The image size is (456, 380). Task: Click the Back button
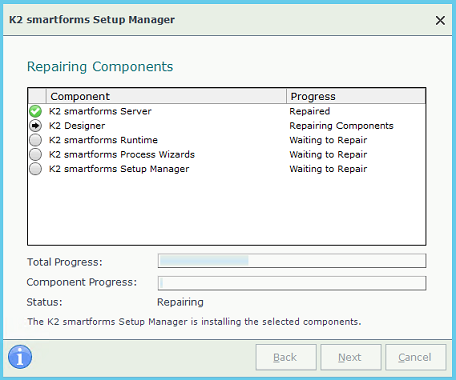click(286, 357)
